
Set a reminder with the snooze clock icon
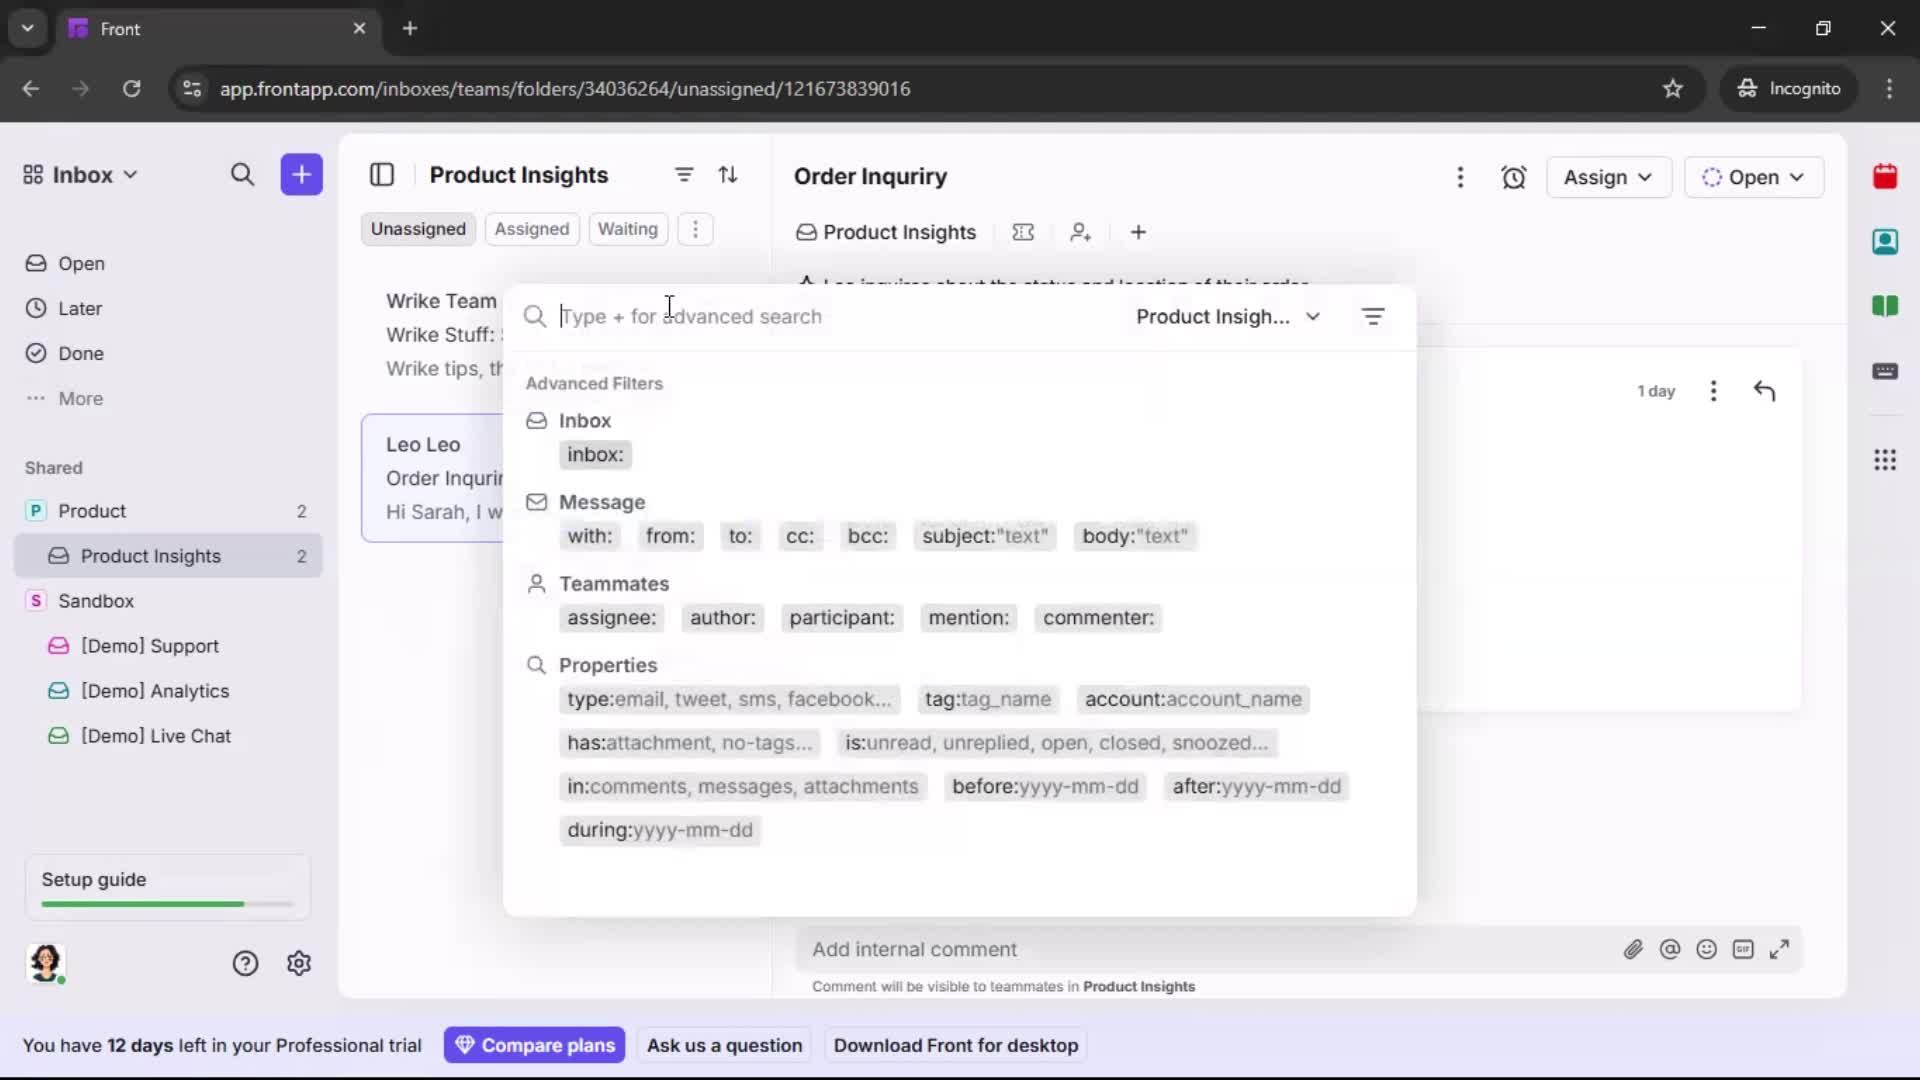click(1514, 177)
